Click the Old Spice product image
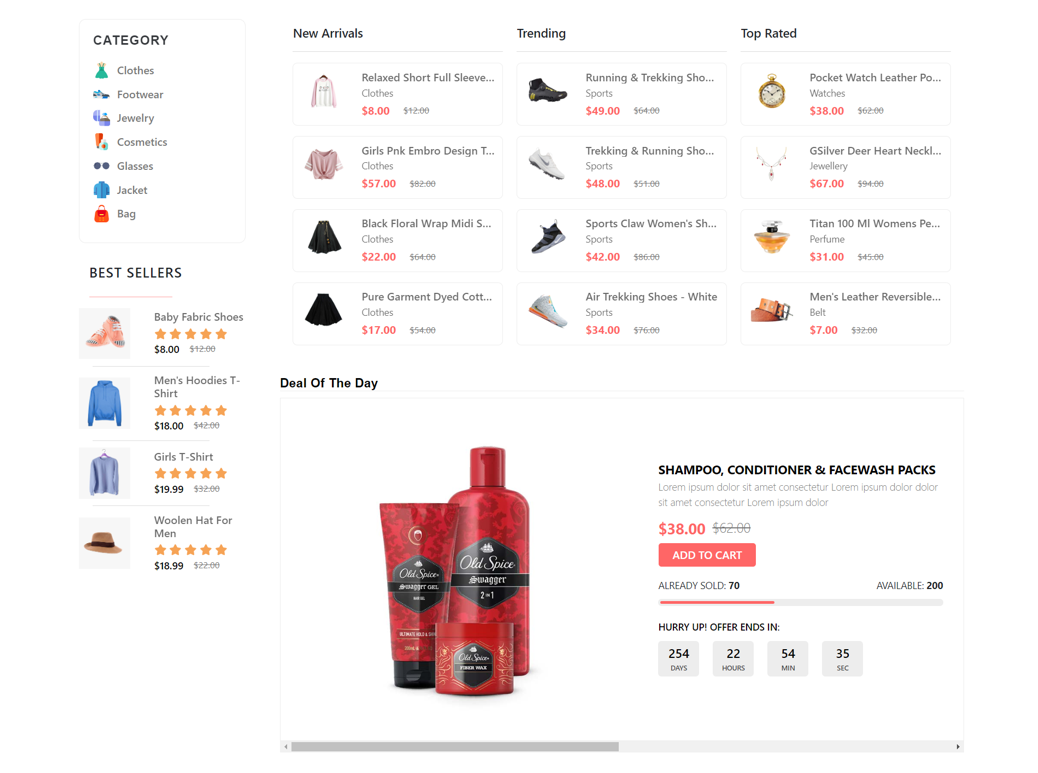1038x773 pixels. point(454,571)
